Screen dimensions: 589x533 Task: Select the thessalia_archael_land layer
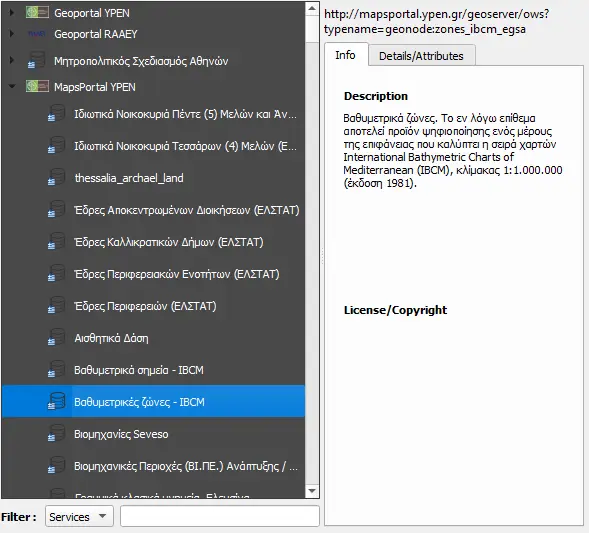click(129, 178)
